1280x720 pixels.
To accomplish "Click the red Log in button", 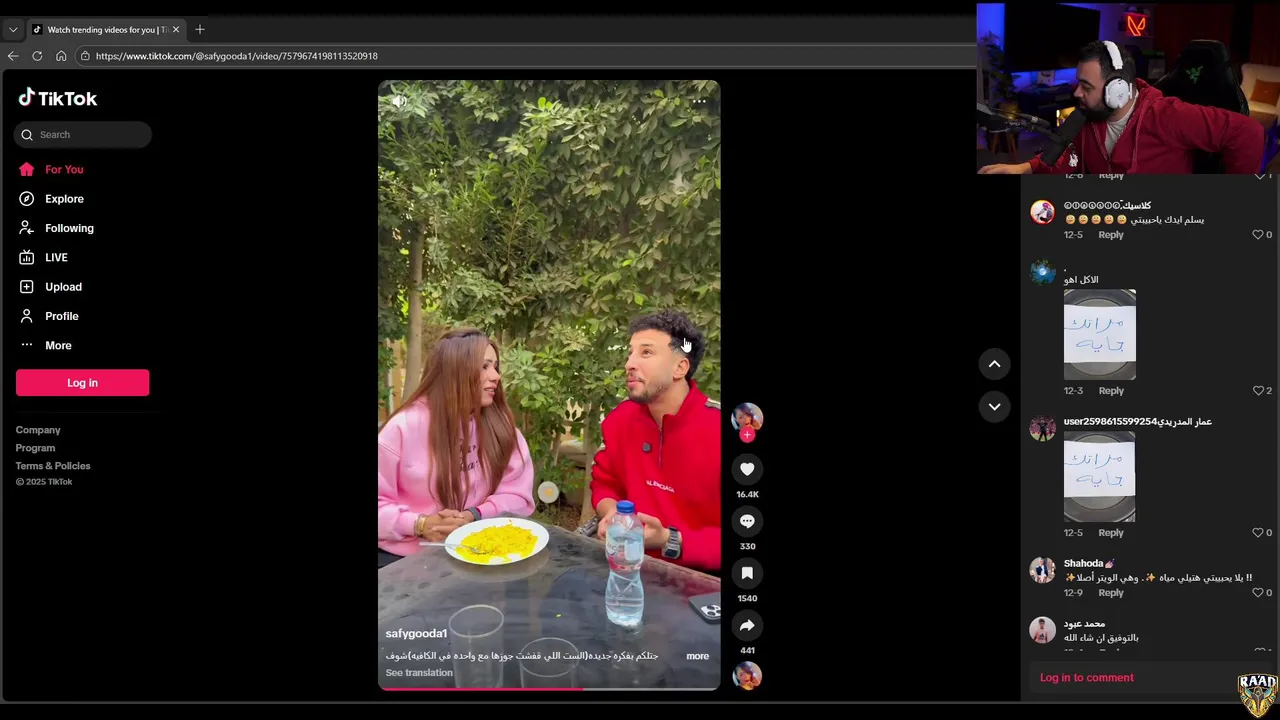I will (82, 383).
